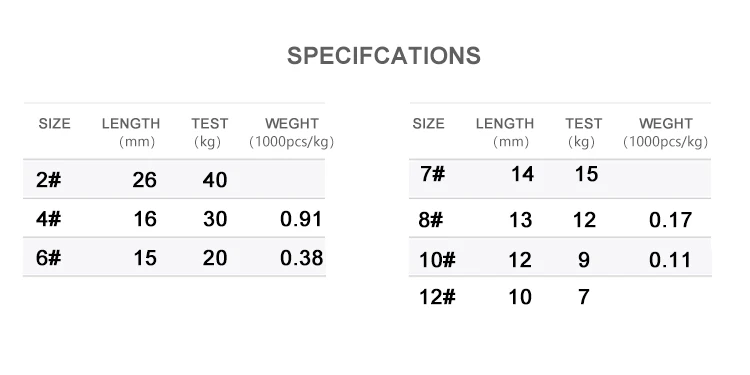Click the 4# size cell
The height and width of the screenshot is (375, 750).
click(x=48, y=219)
